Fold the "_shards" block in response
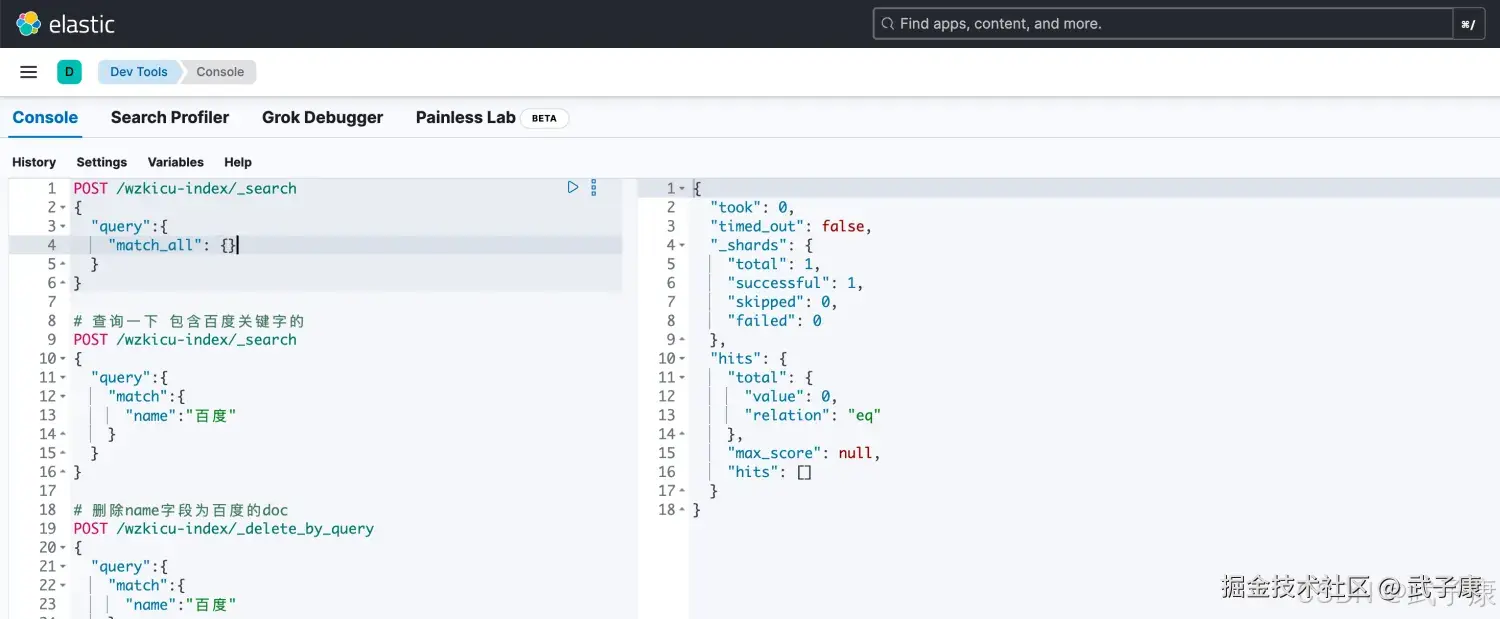 (x=682, y=246)
